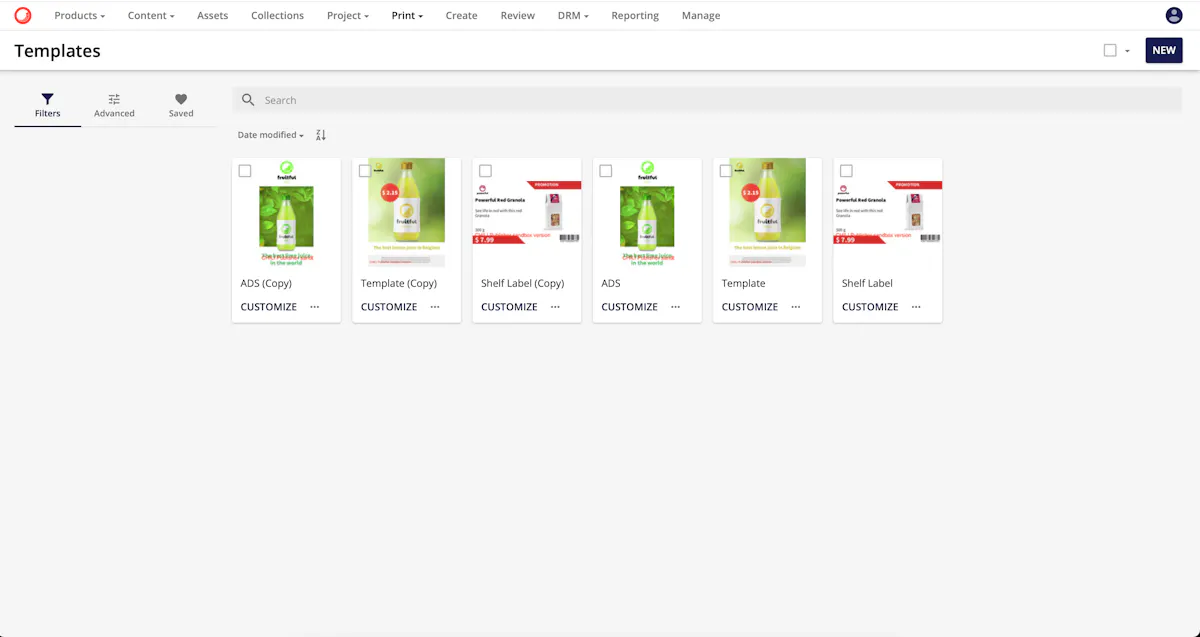
Task: Click the red app logo icon
Action: point(22,15)
